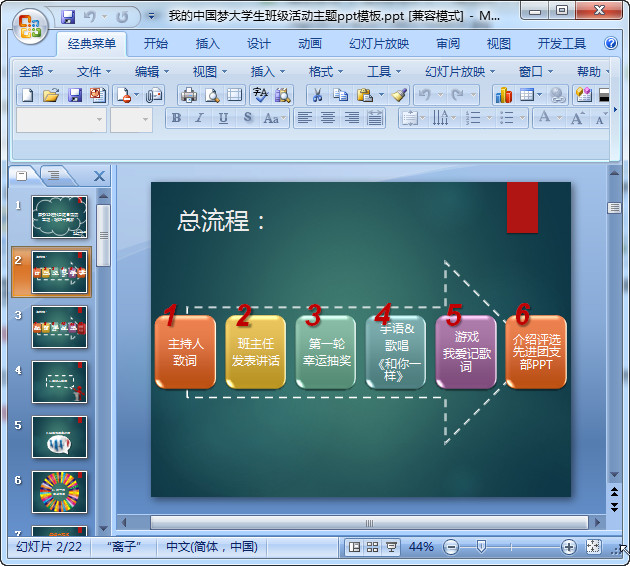Expand the 全部 menu dropdown
Screen dimensions: 630x566
tap(36, 72)
